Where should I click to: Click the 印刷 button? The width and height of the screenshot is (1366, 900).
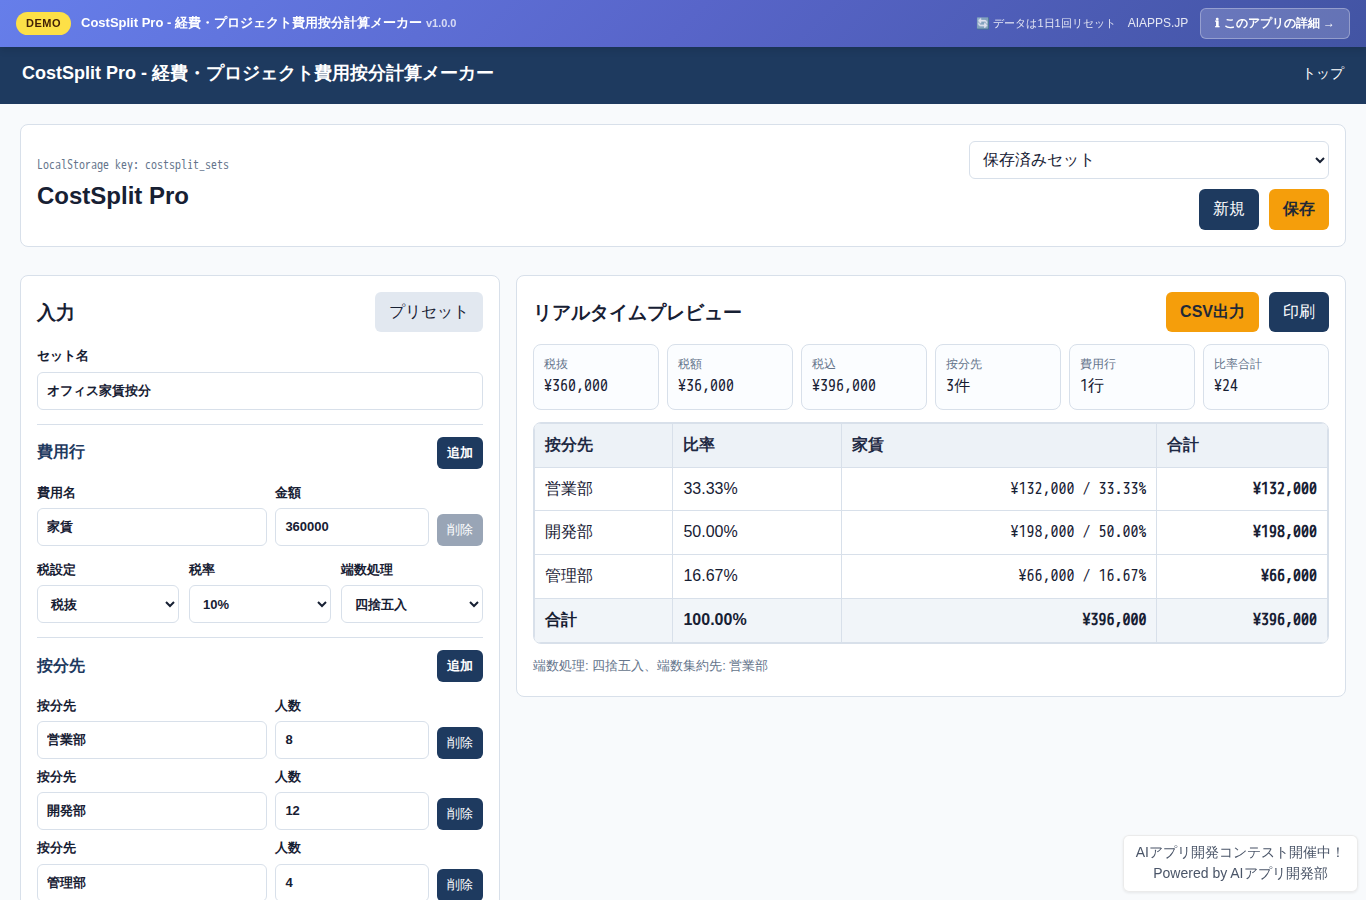coord(1299,312)
